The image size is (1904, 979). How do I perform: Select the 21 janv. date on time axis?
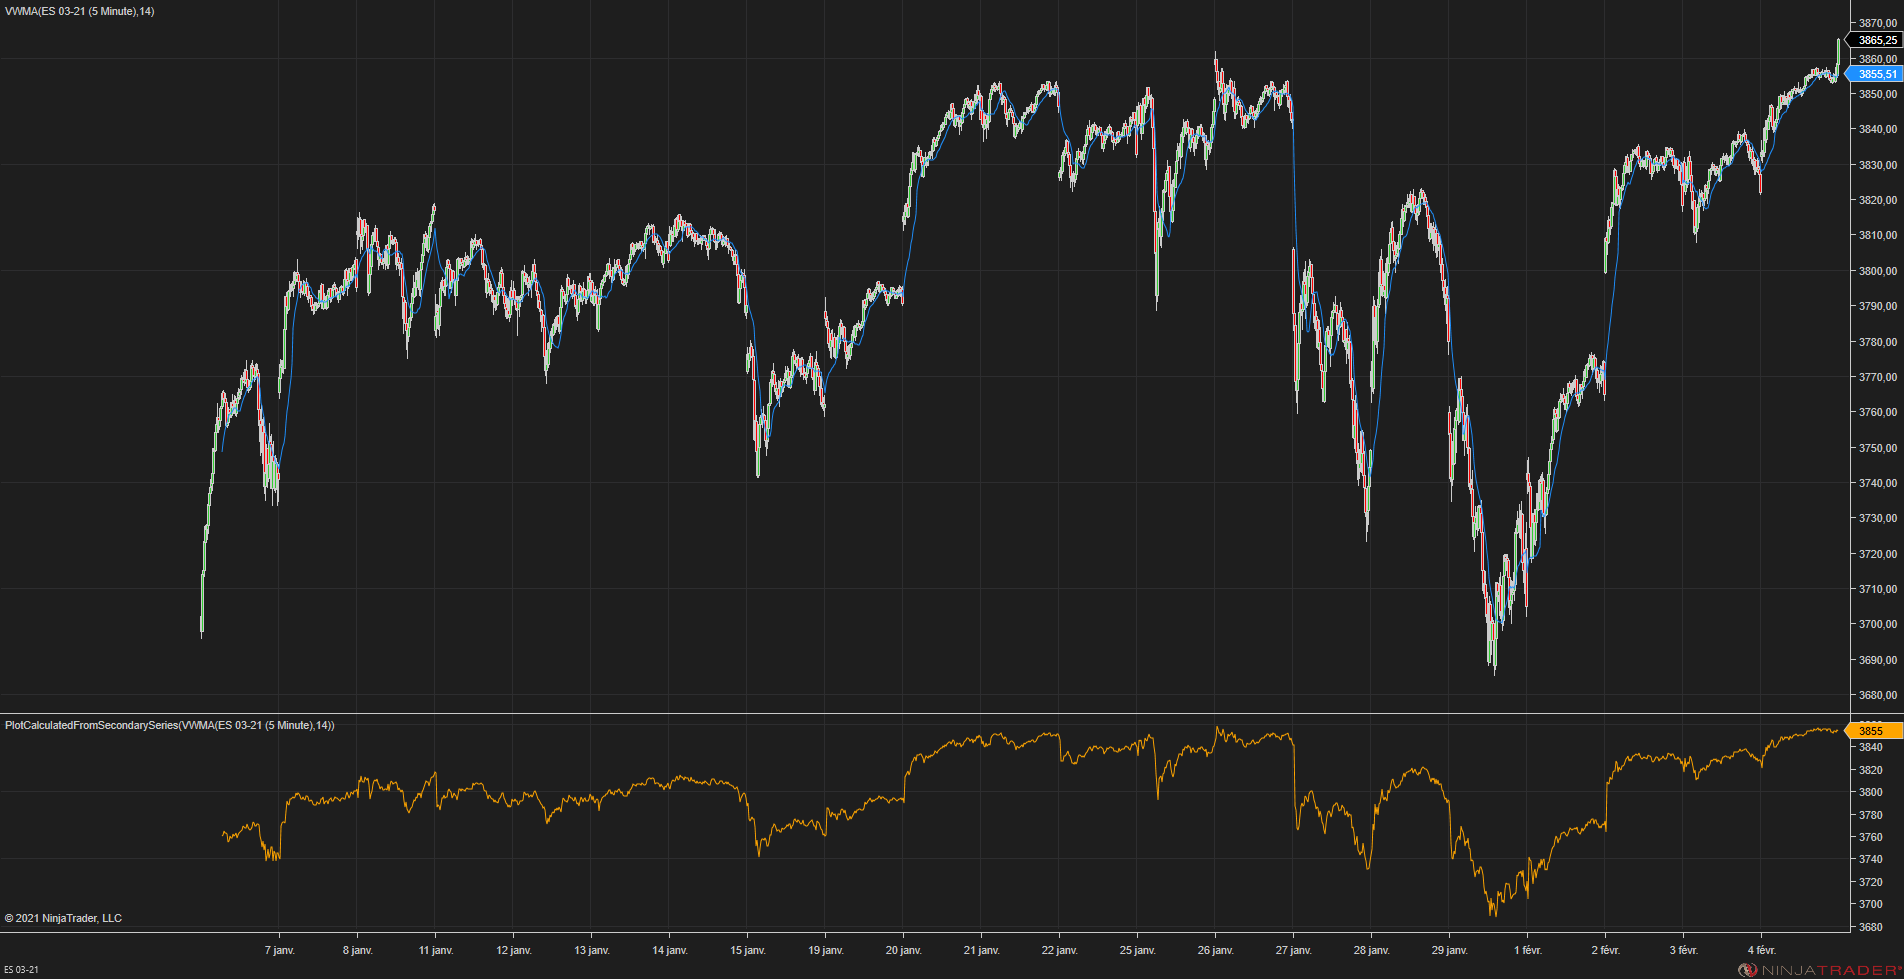point(981,950)
